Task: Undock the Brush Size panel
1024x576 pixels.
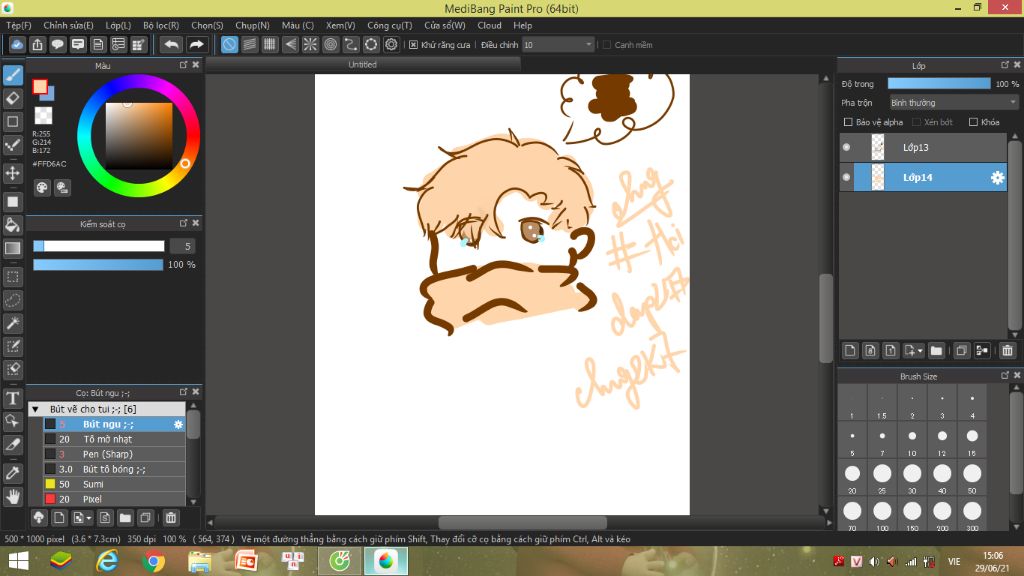Action: 1005,375
